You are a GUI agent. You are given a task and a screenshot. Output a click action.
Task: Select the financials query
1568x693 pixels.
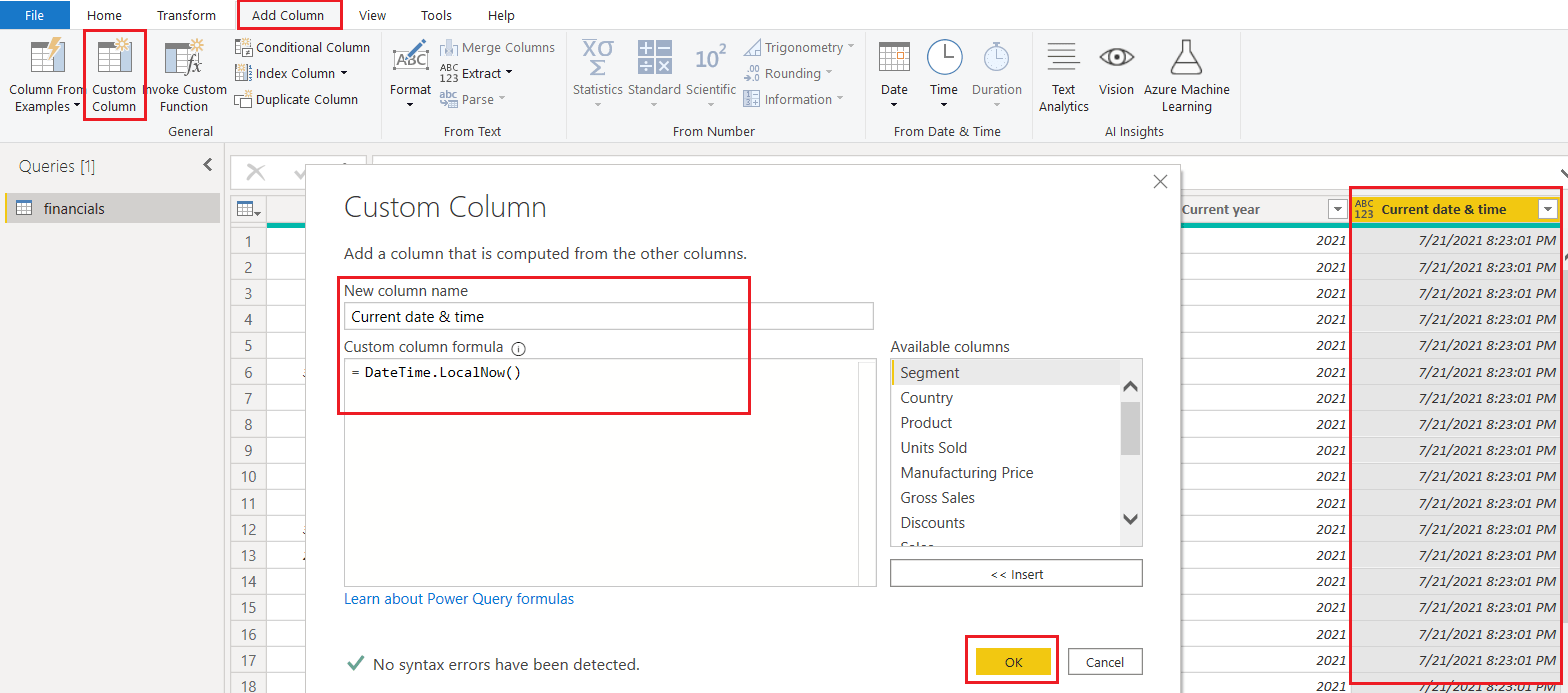(112, 208)
